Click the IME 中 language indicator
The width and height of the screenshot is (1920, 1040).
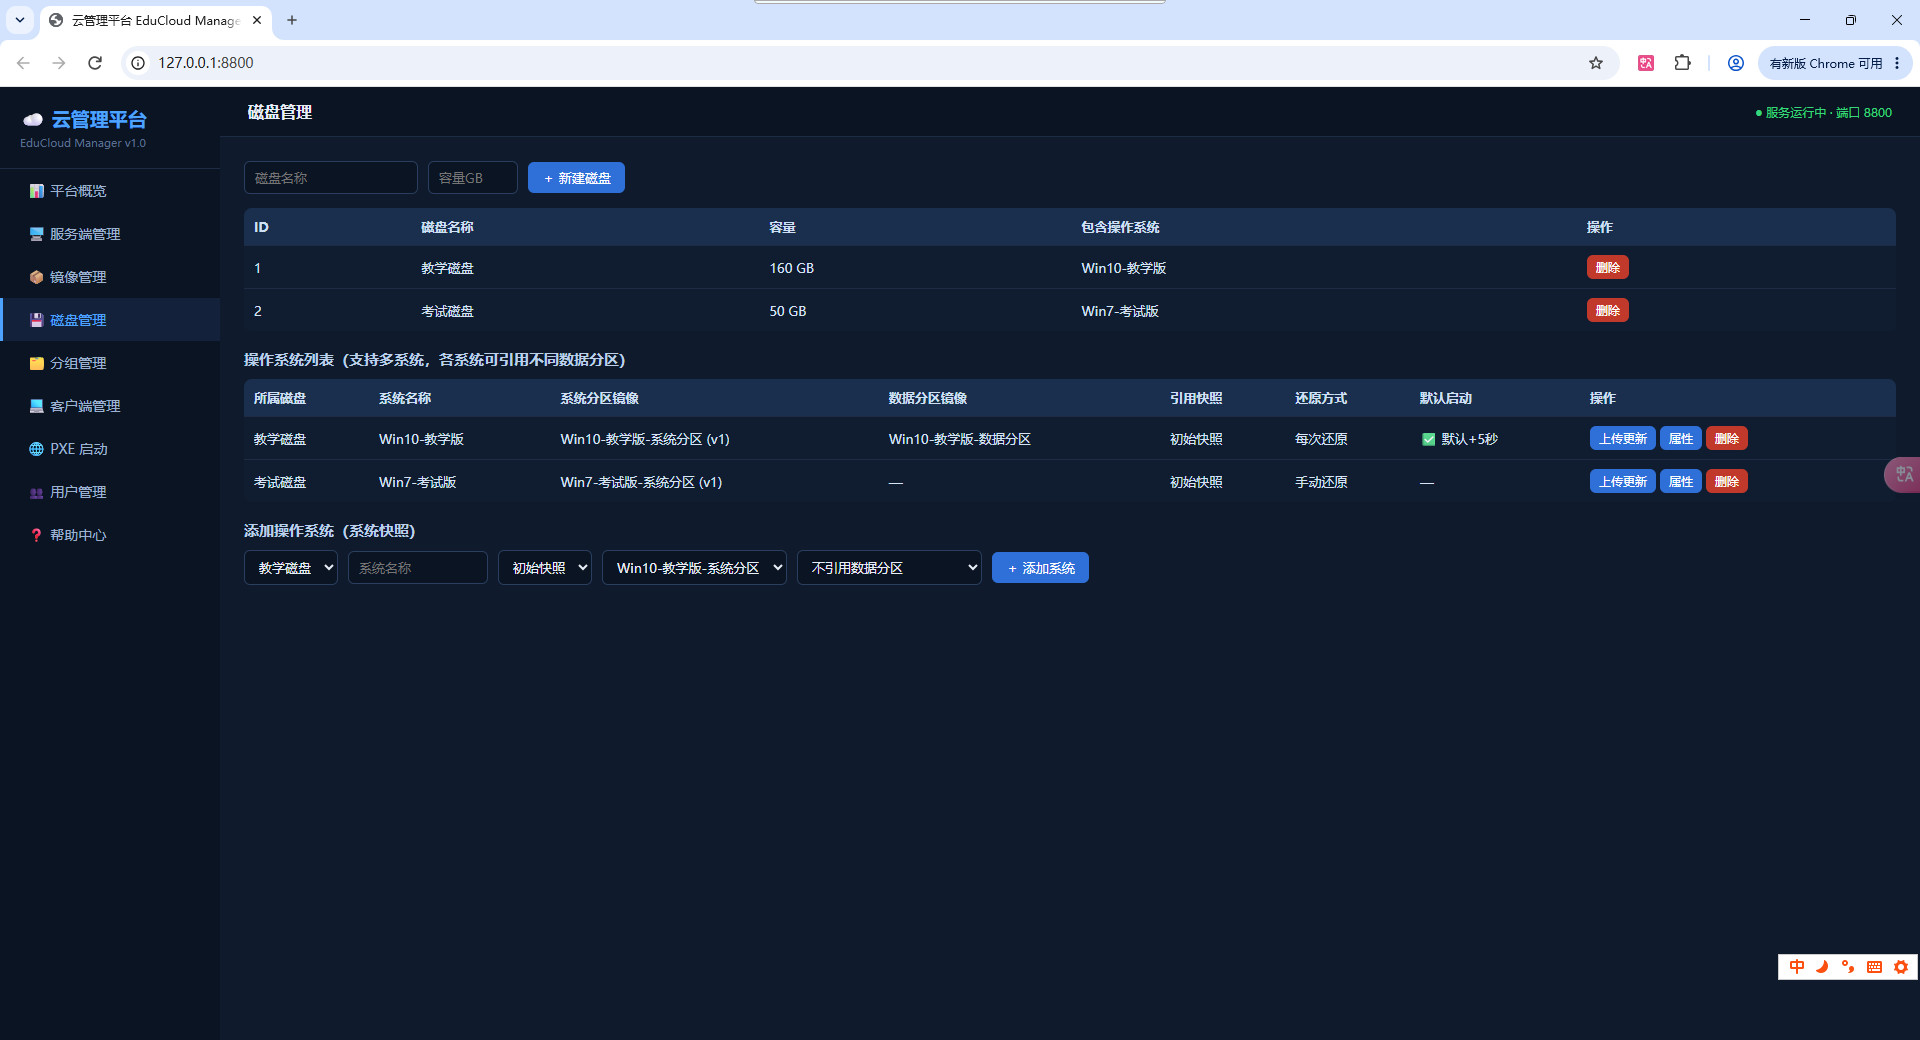click(x=1797, y=967)
